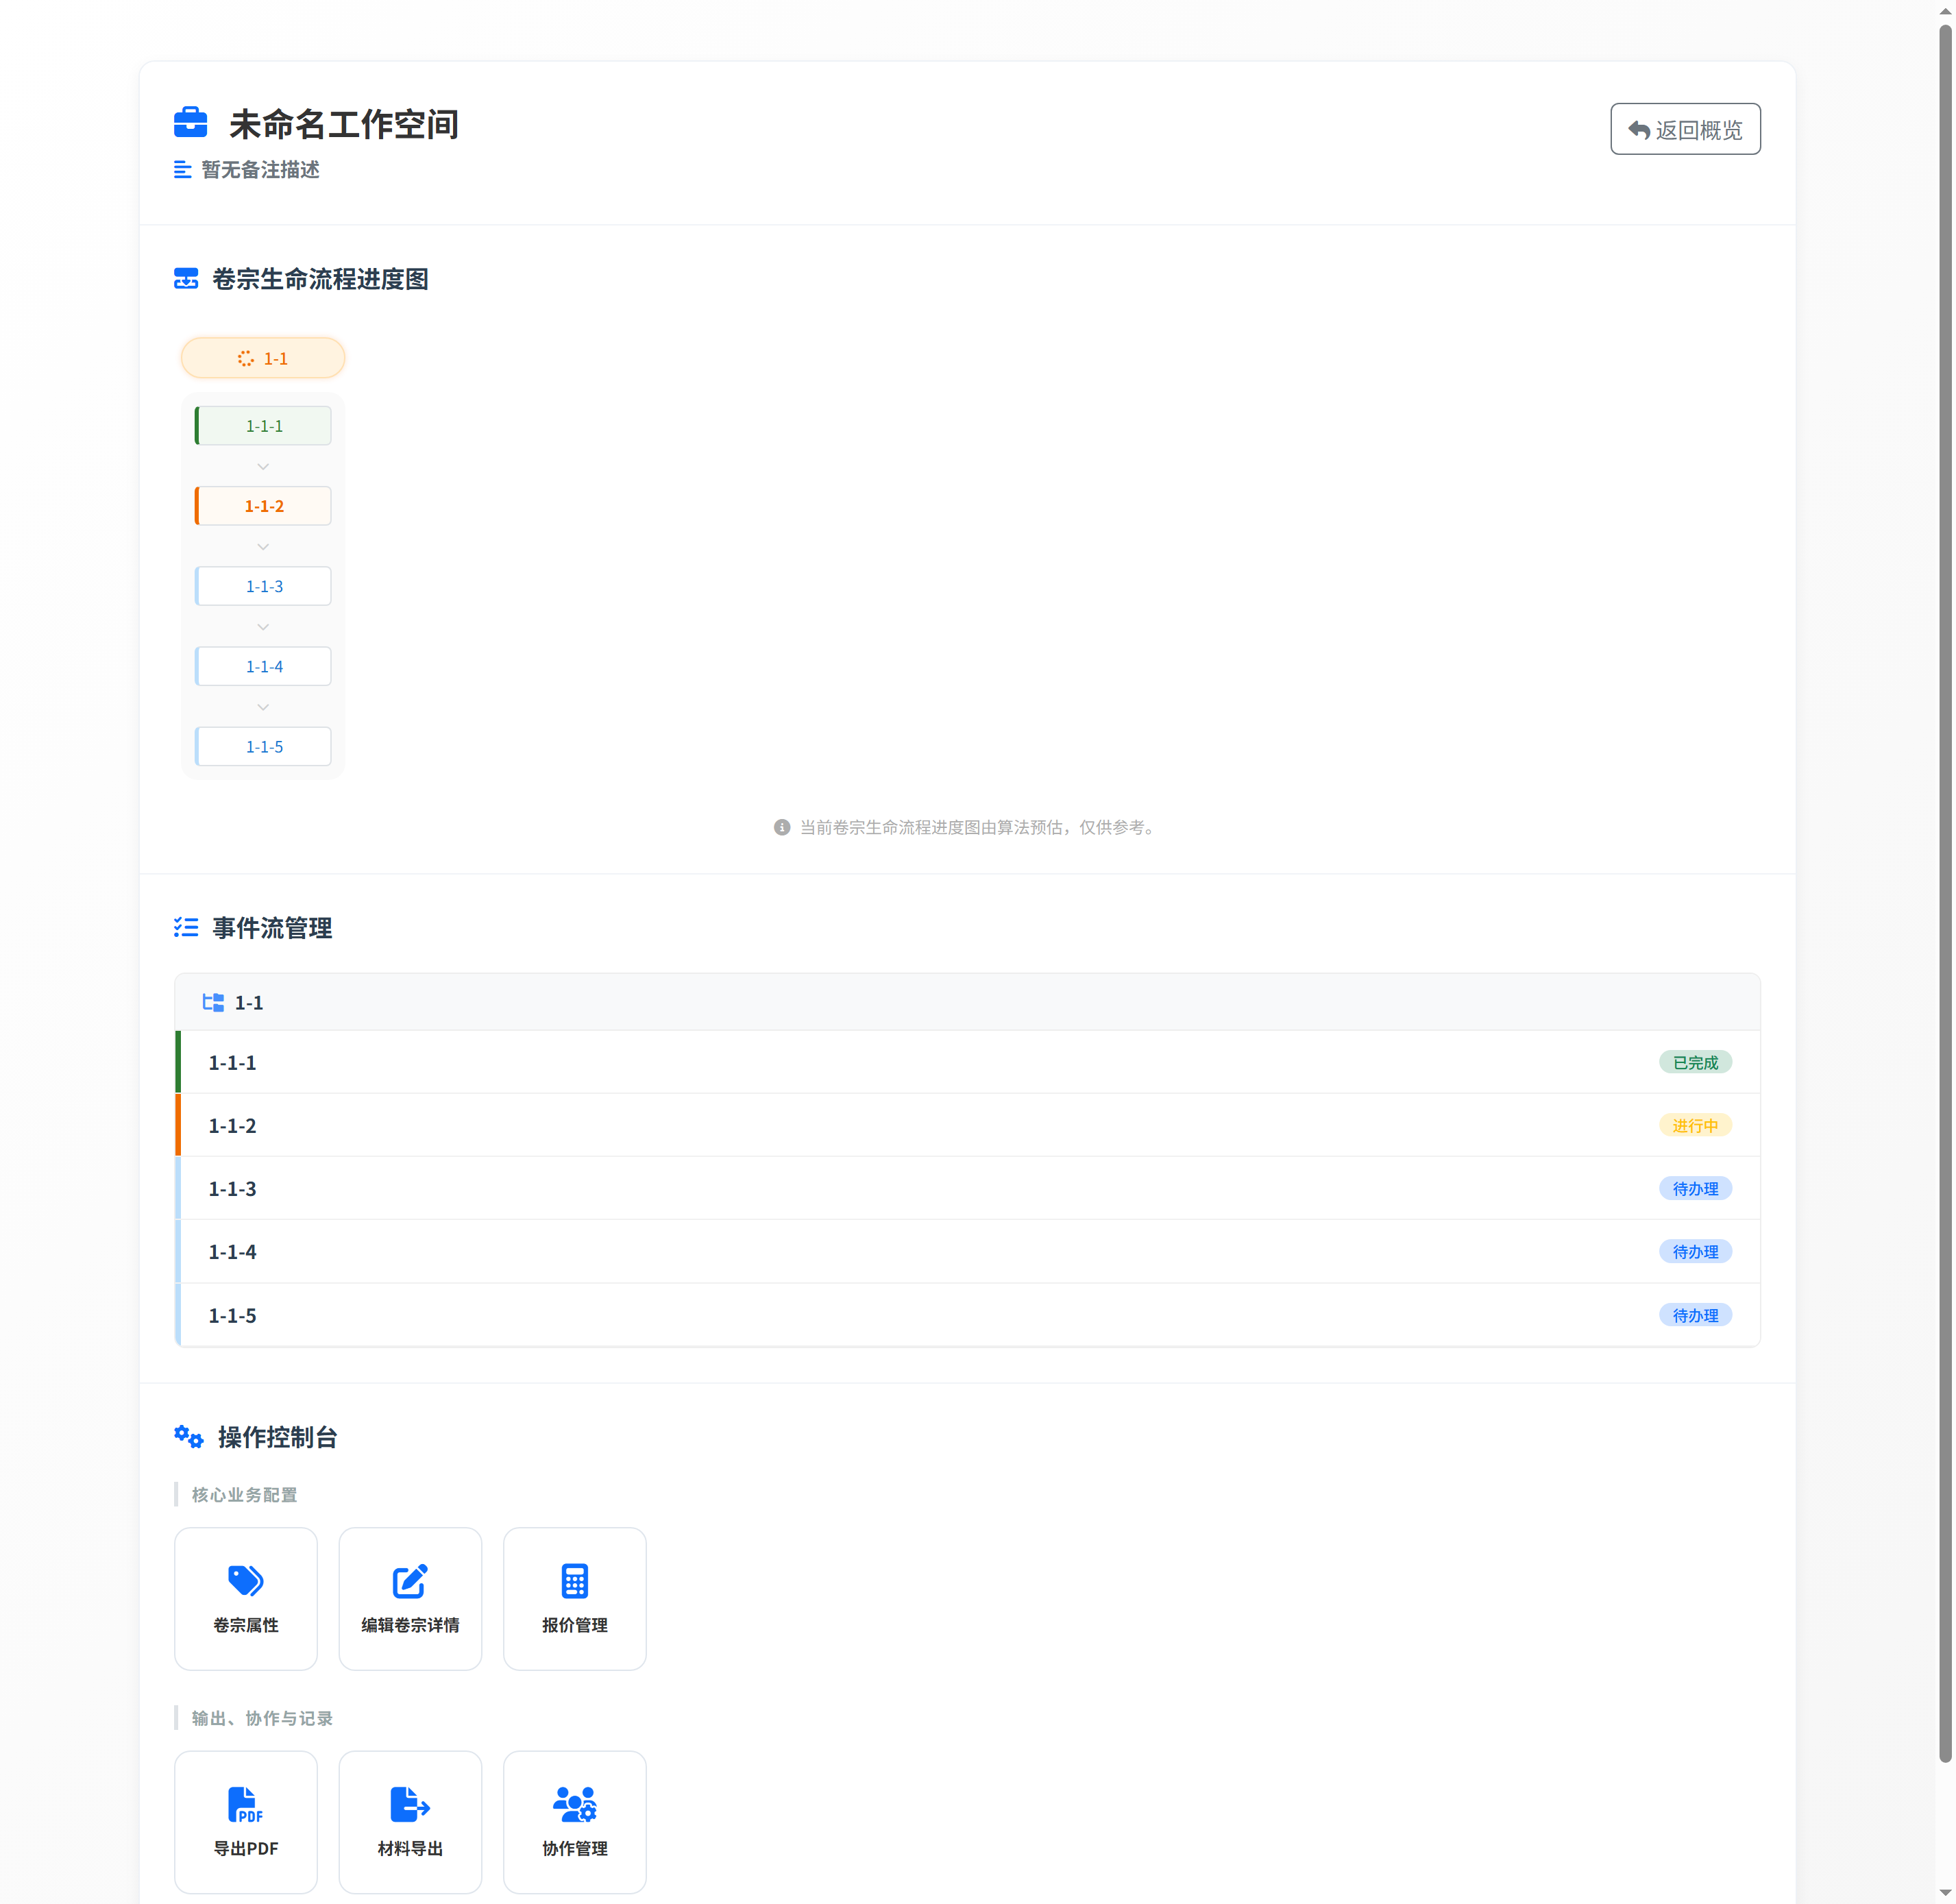Viewport: 1956px width, 1904px height.
Task: Click the spinning progress indicator in node 1-1
Action: pos(246,357)
